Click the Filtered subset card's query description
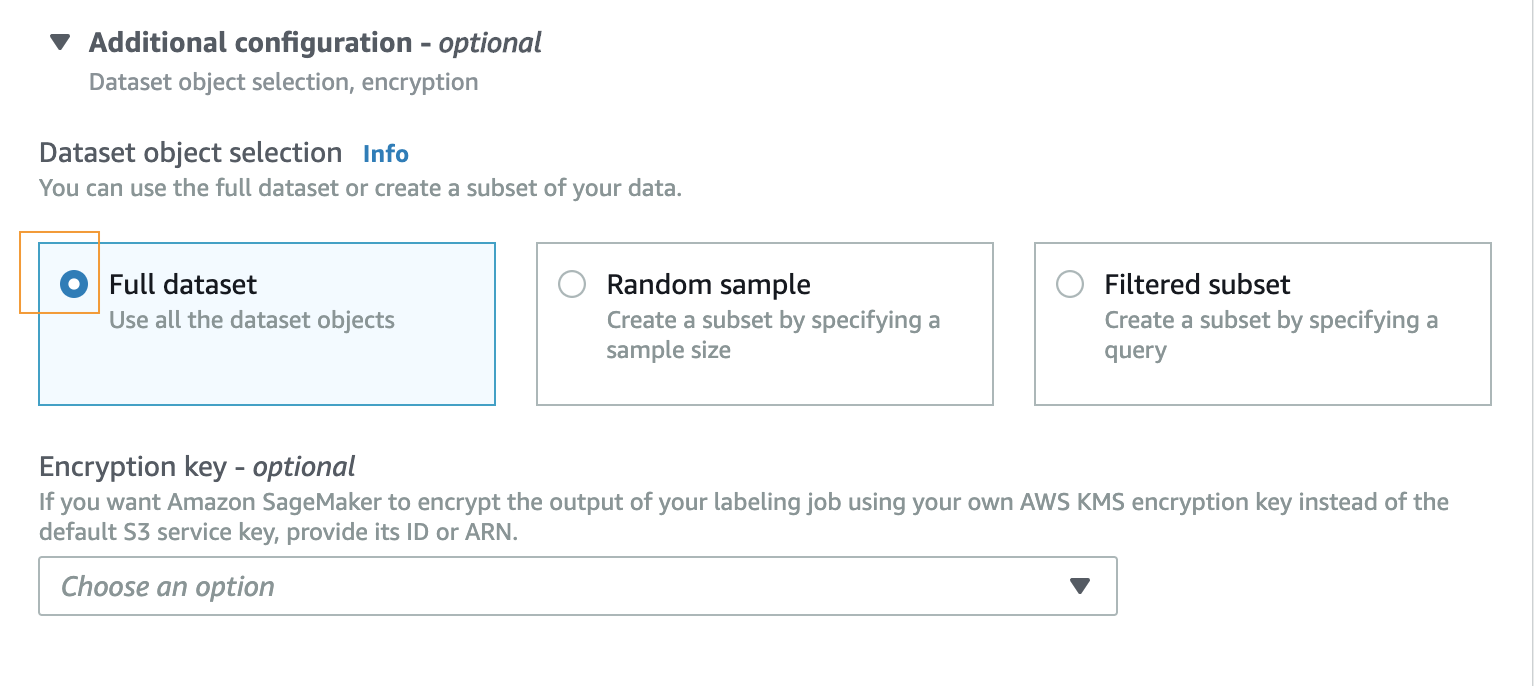The width and height of the screenshot is (1534, 686). coord(1272,336)
